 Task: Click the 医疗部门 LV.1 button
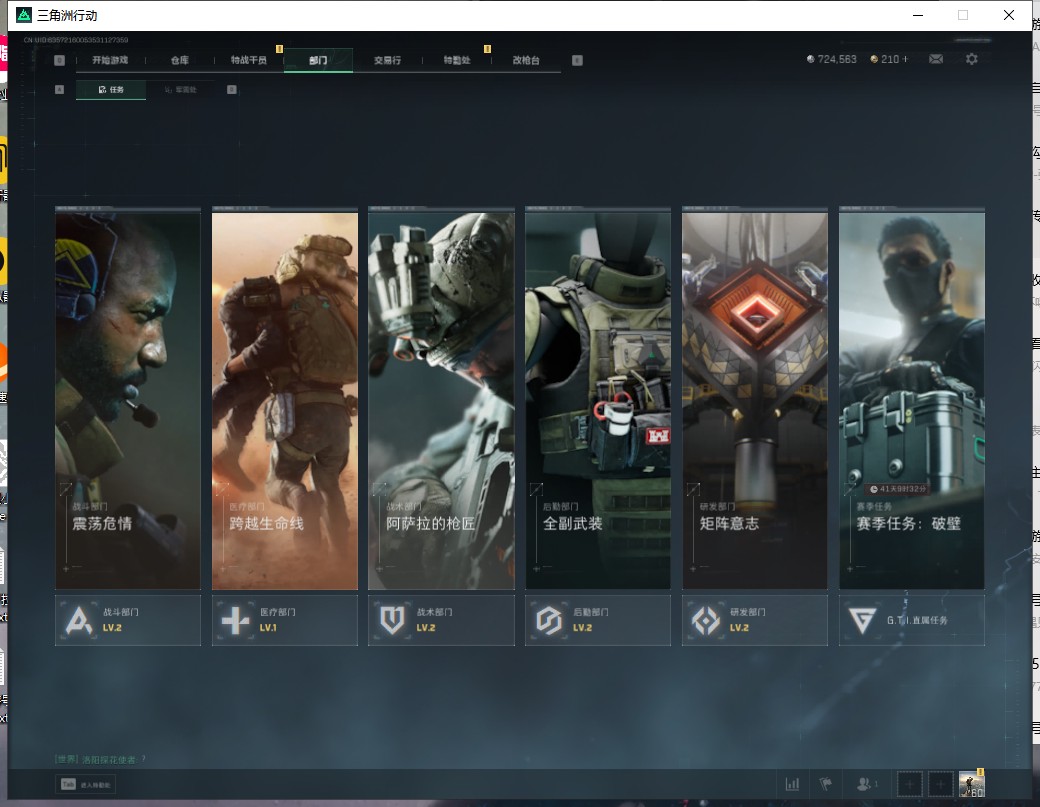[x=285, y=621]
